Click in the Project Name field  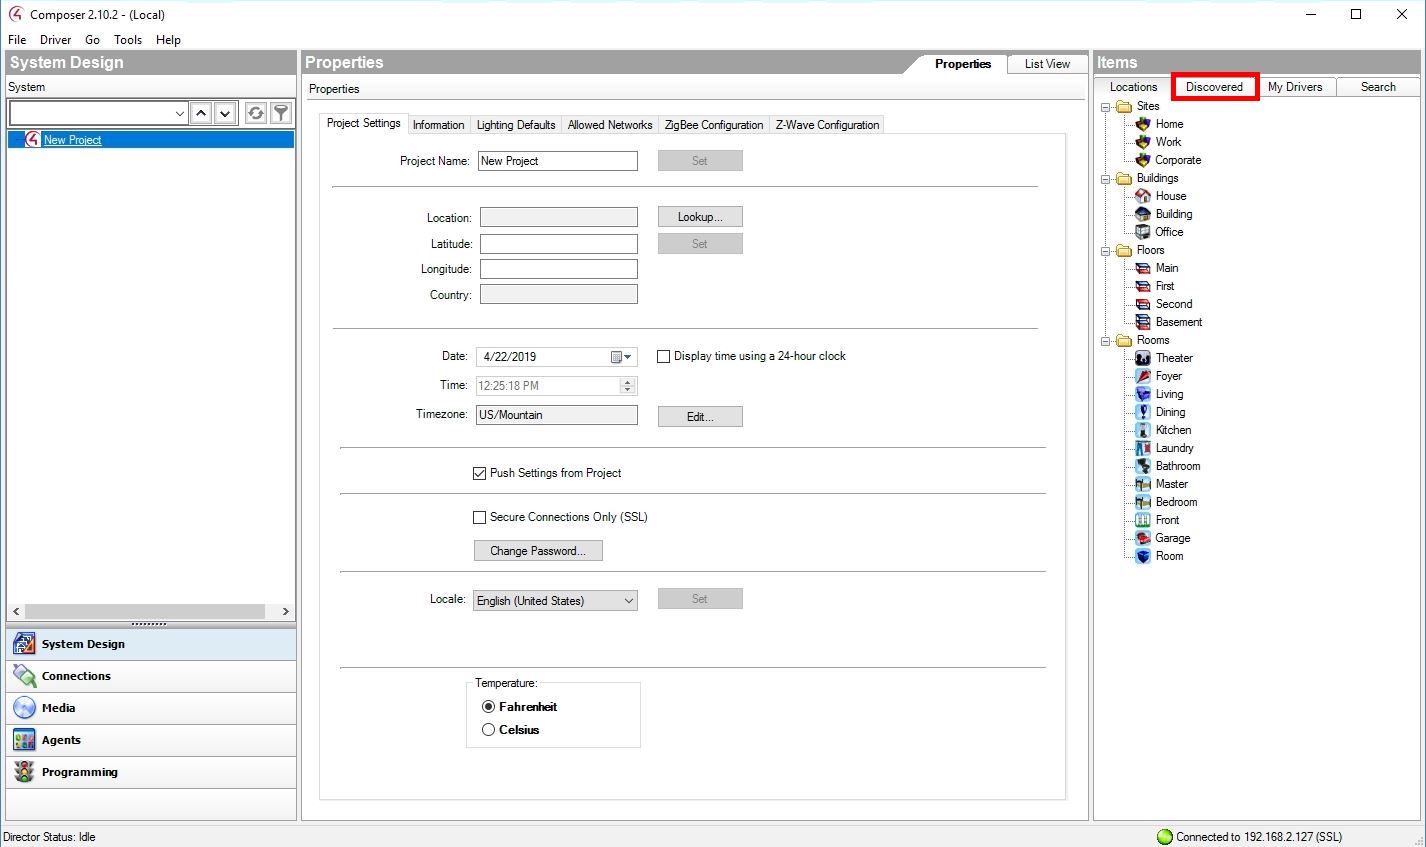(557, 161)
